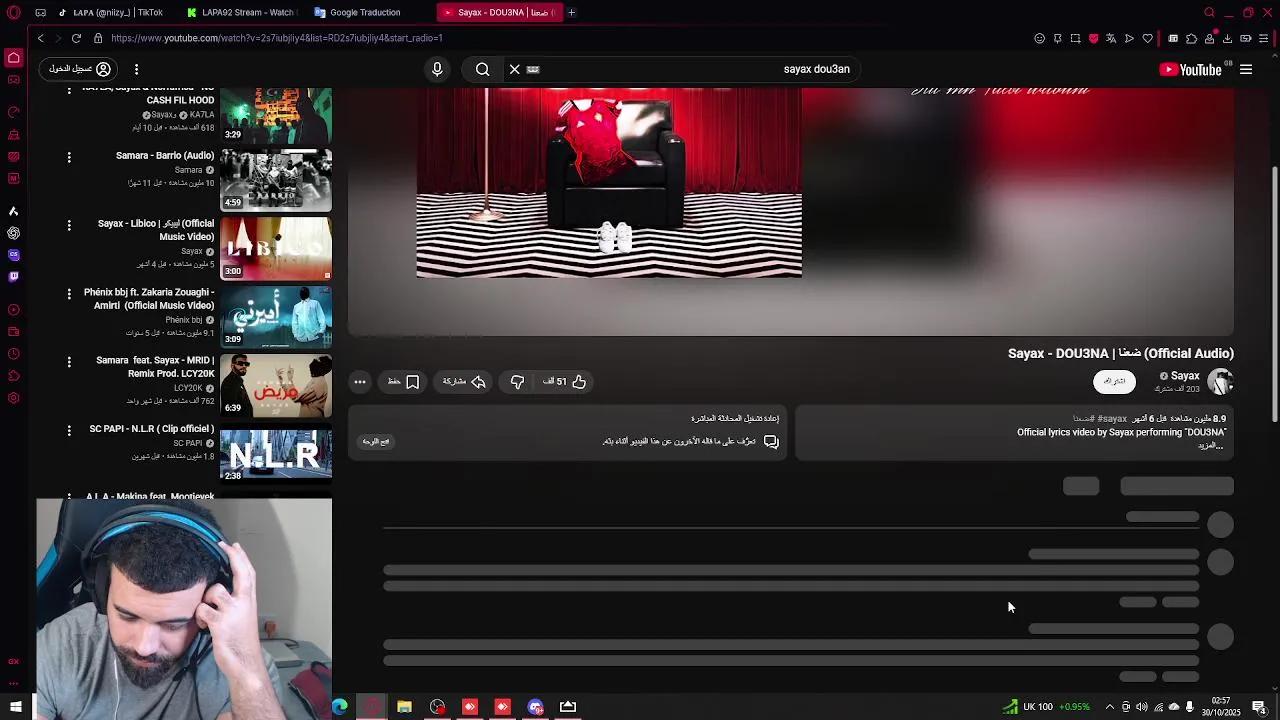The width and height of the screenshot is (1280, 720).
Task: Open options menu for CASH FIL HOOD video
Action: [69, 91]
